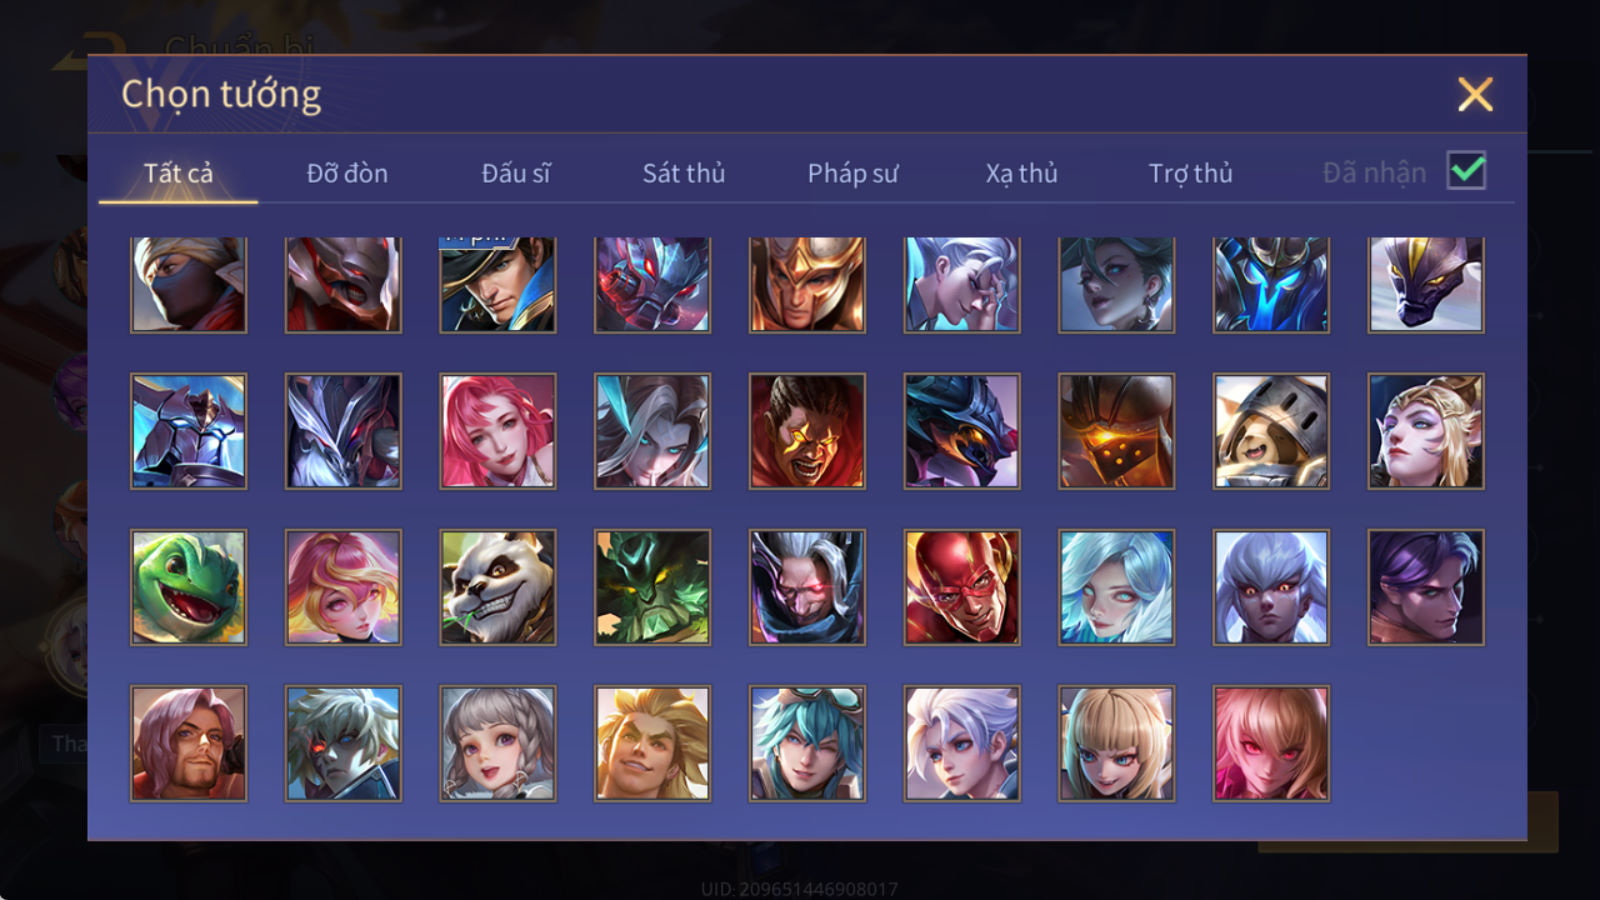Select the hero in navy captain hat

click(x=498, y=284)
